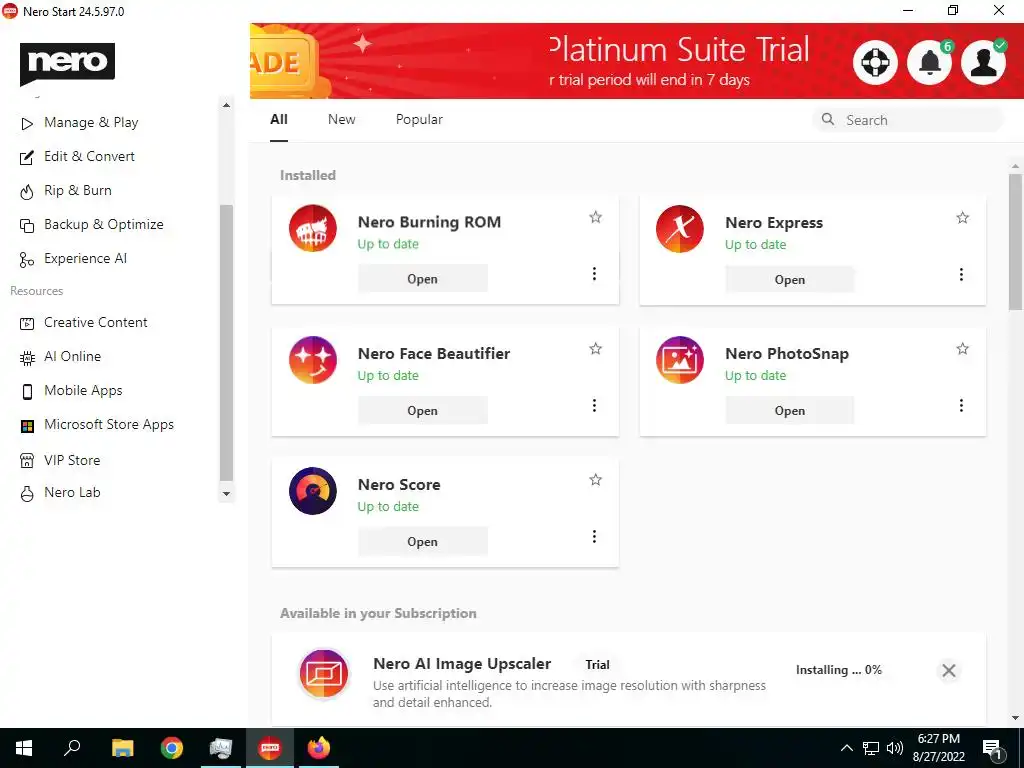The image size is (1024, 768).
Task: Click the Installing ... 0% status text
Action: (x=839, y=670)
